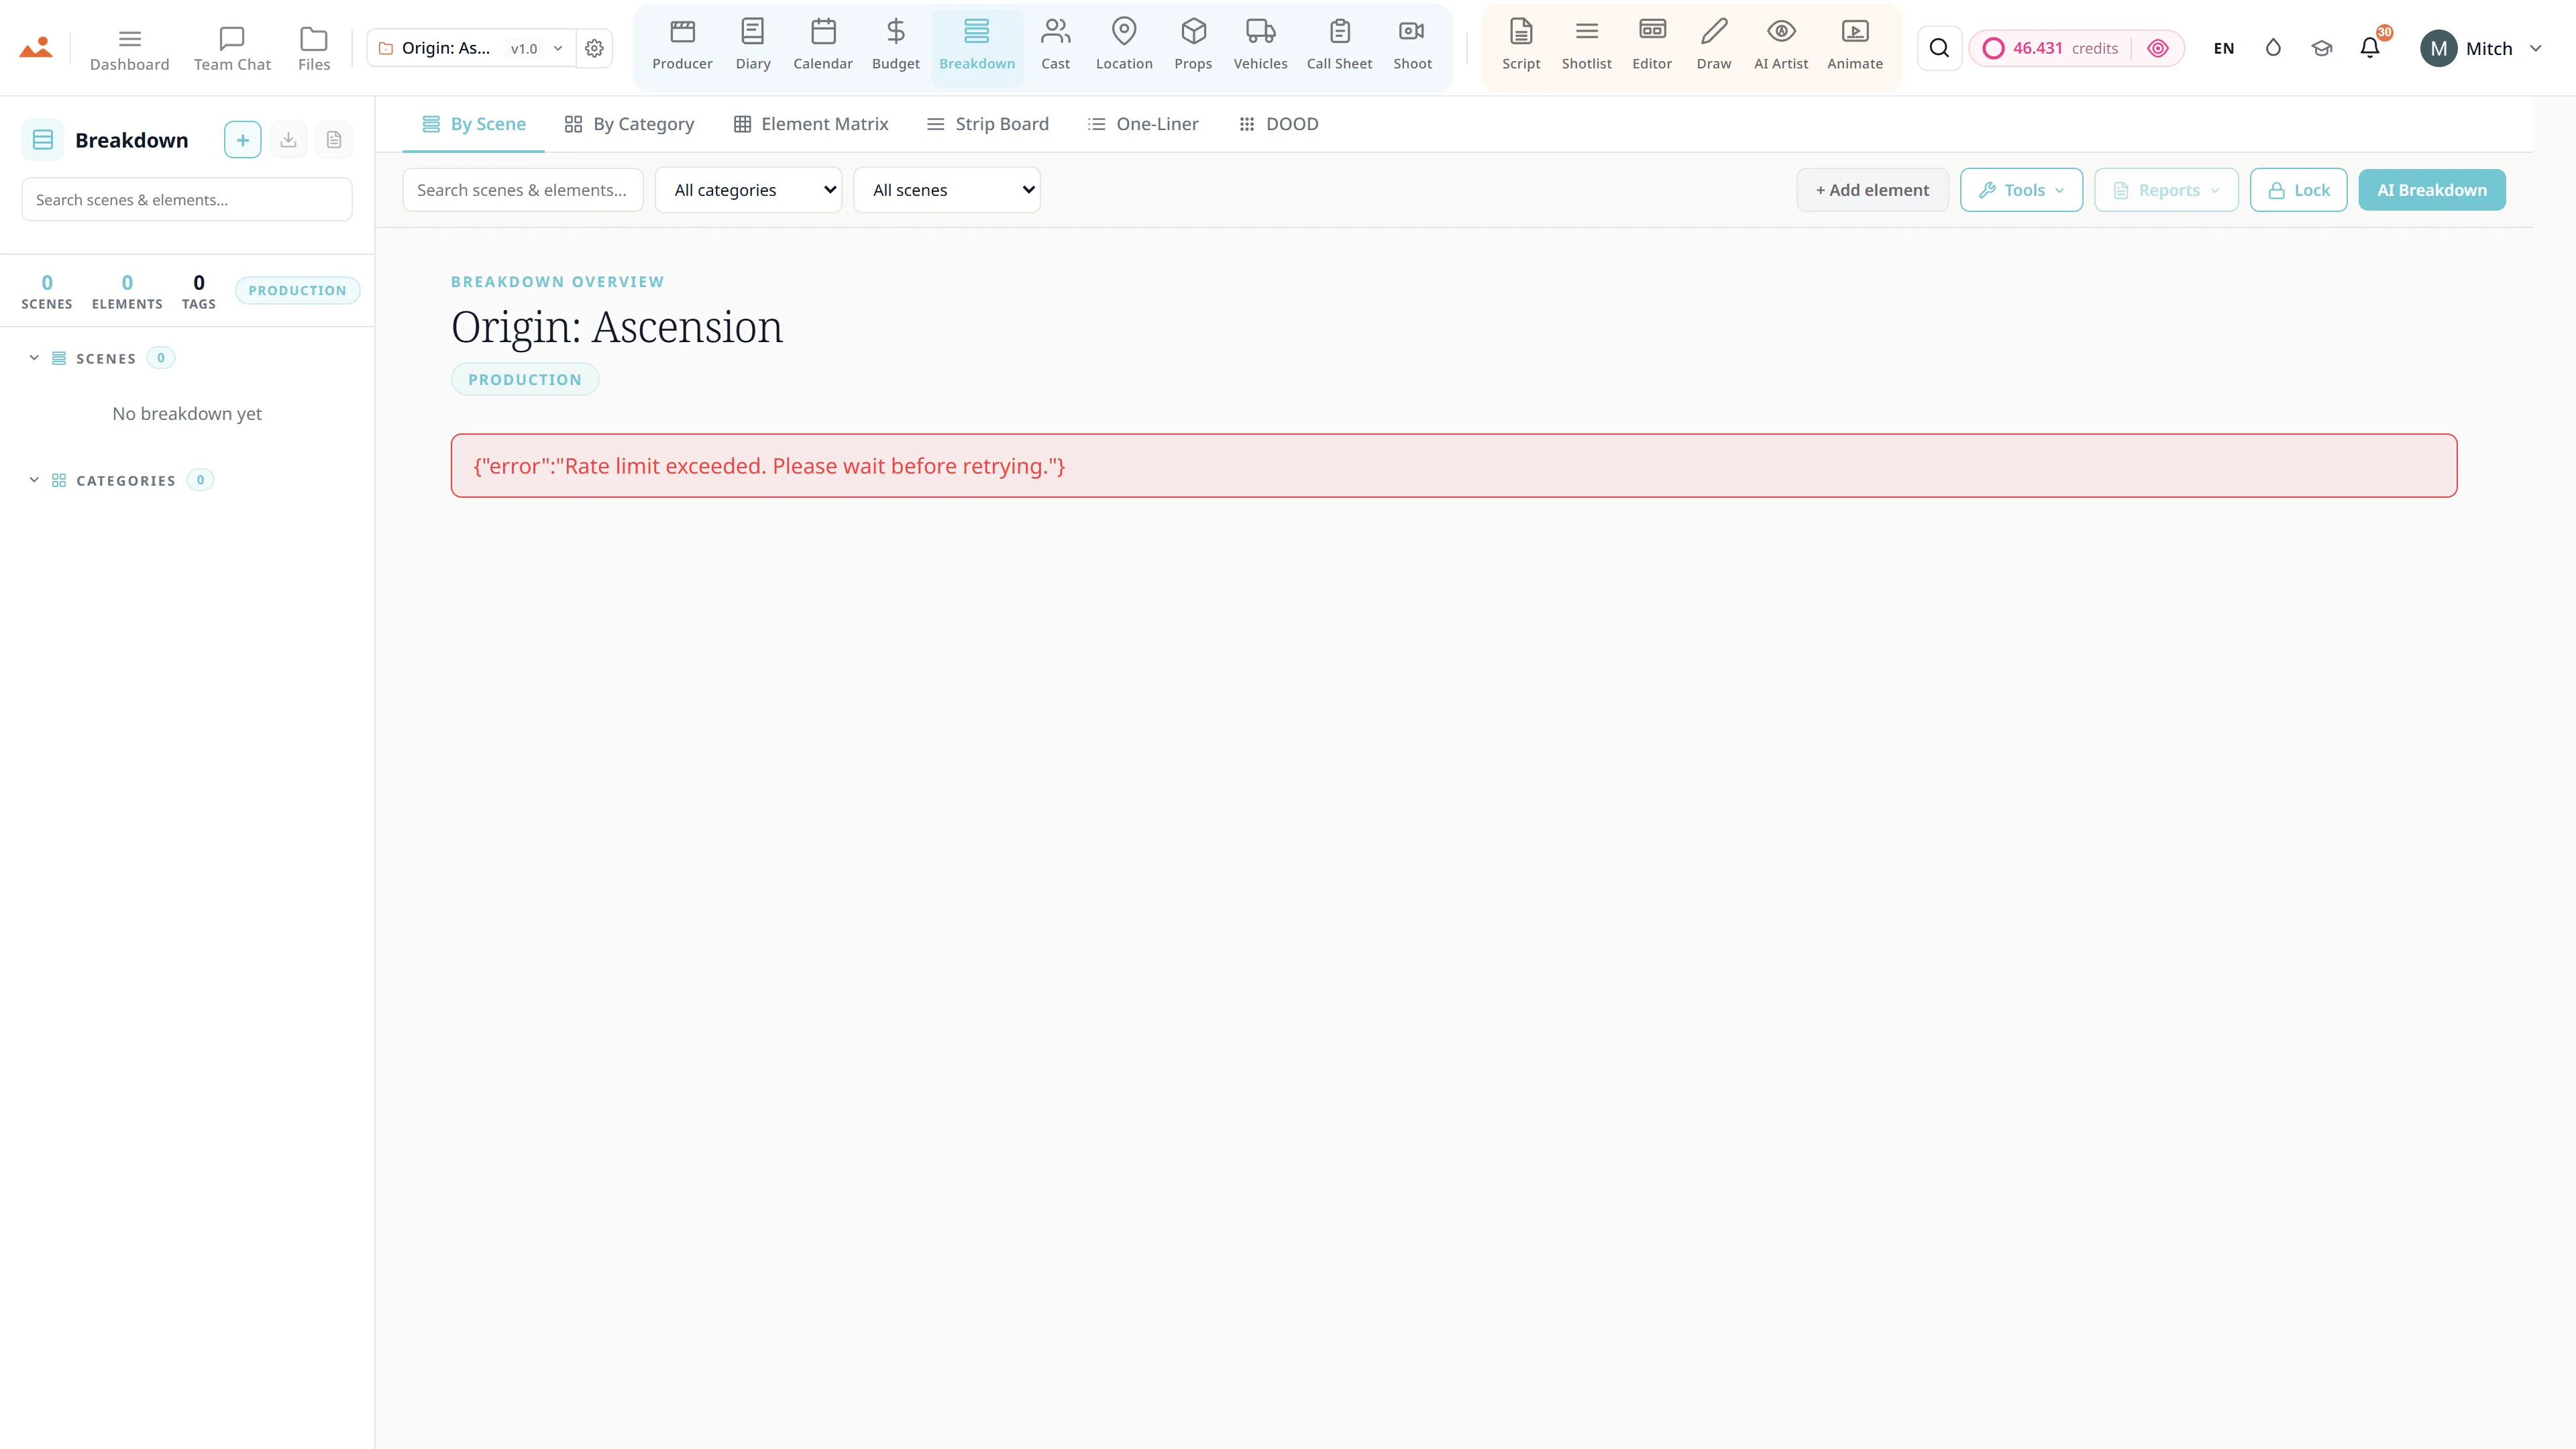Toggle the theme droplet icon

pyautogui.click(x=2273, y=48)
